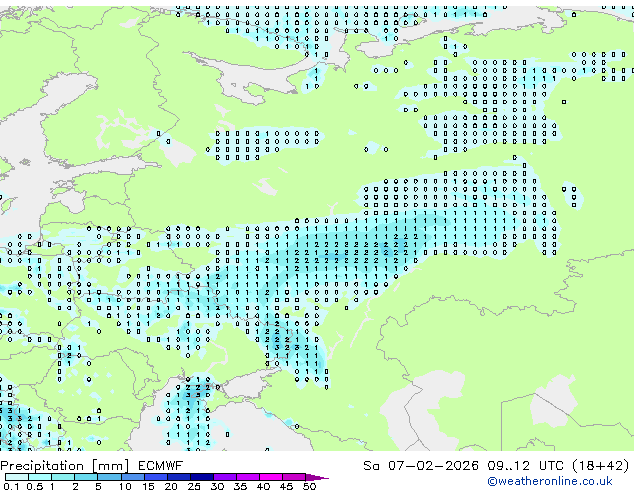Click the 'Precipitation [mm]' label
634x490 pixels.
pos(65,466)
